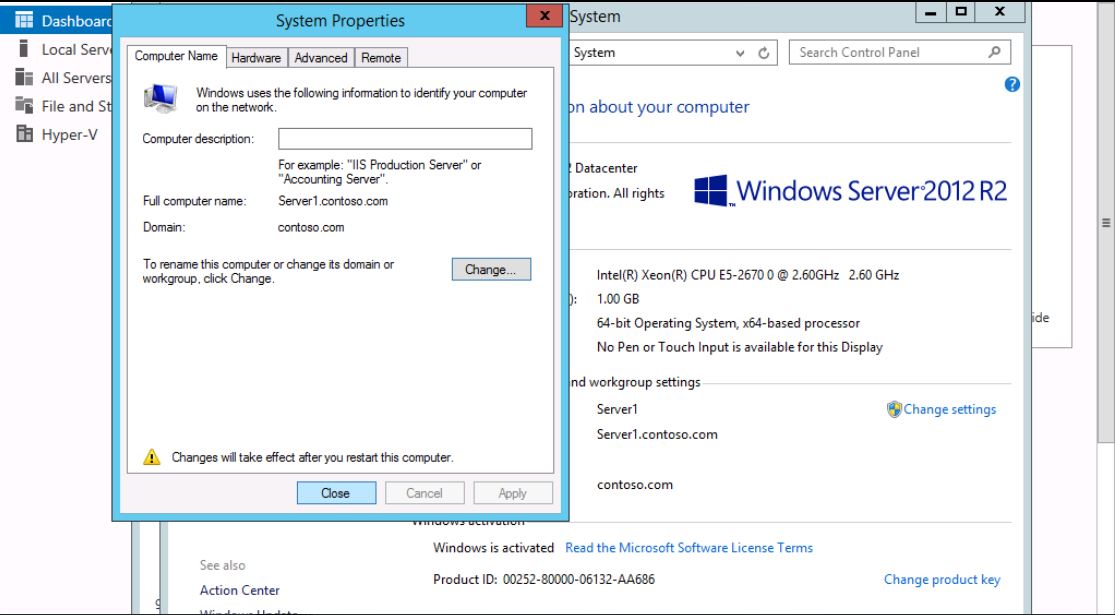Click Close in System Properties dialog
This screenshot has height=615, width=1115.
[x=336, y=493]
